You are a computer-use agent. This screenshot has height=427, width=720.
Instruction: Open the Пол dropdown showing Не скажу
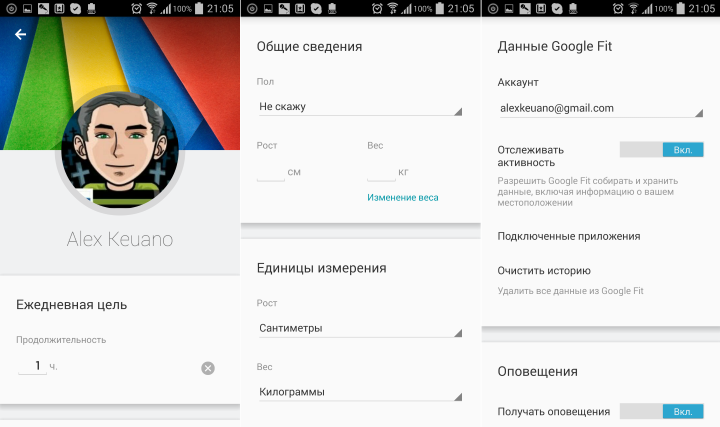360,107
